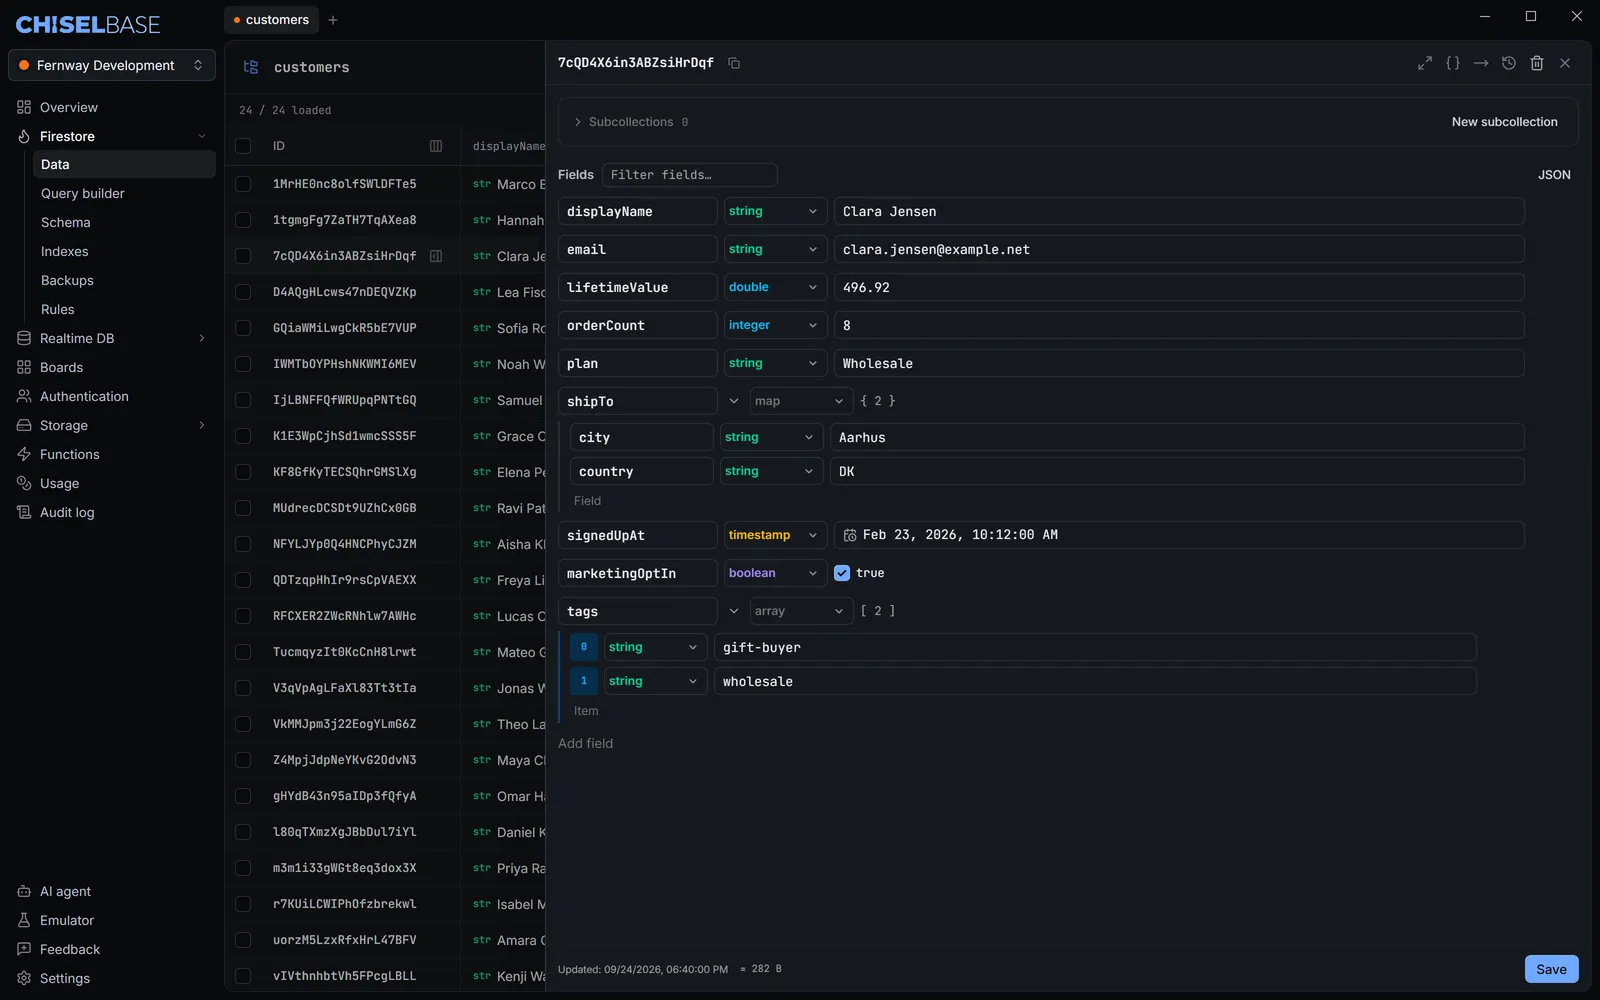Open the Fernway Development project selector

(x=112, y=65)
